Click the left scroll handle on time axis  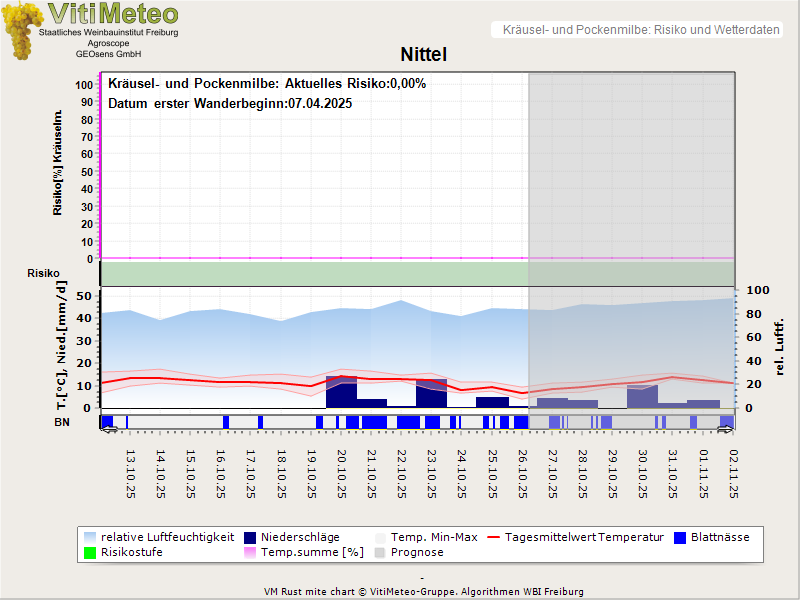[109, 428]
